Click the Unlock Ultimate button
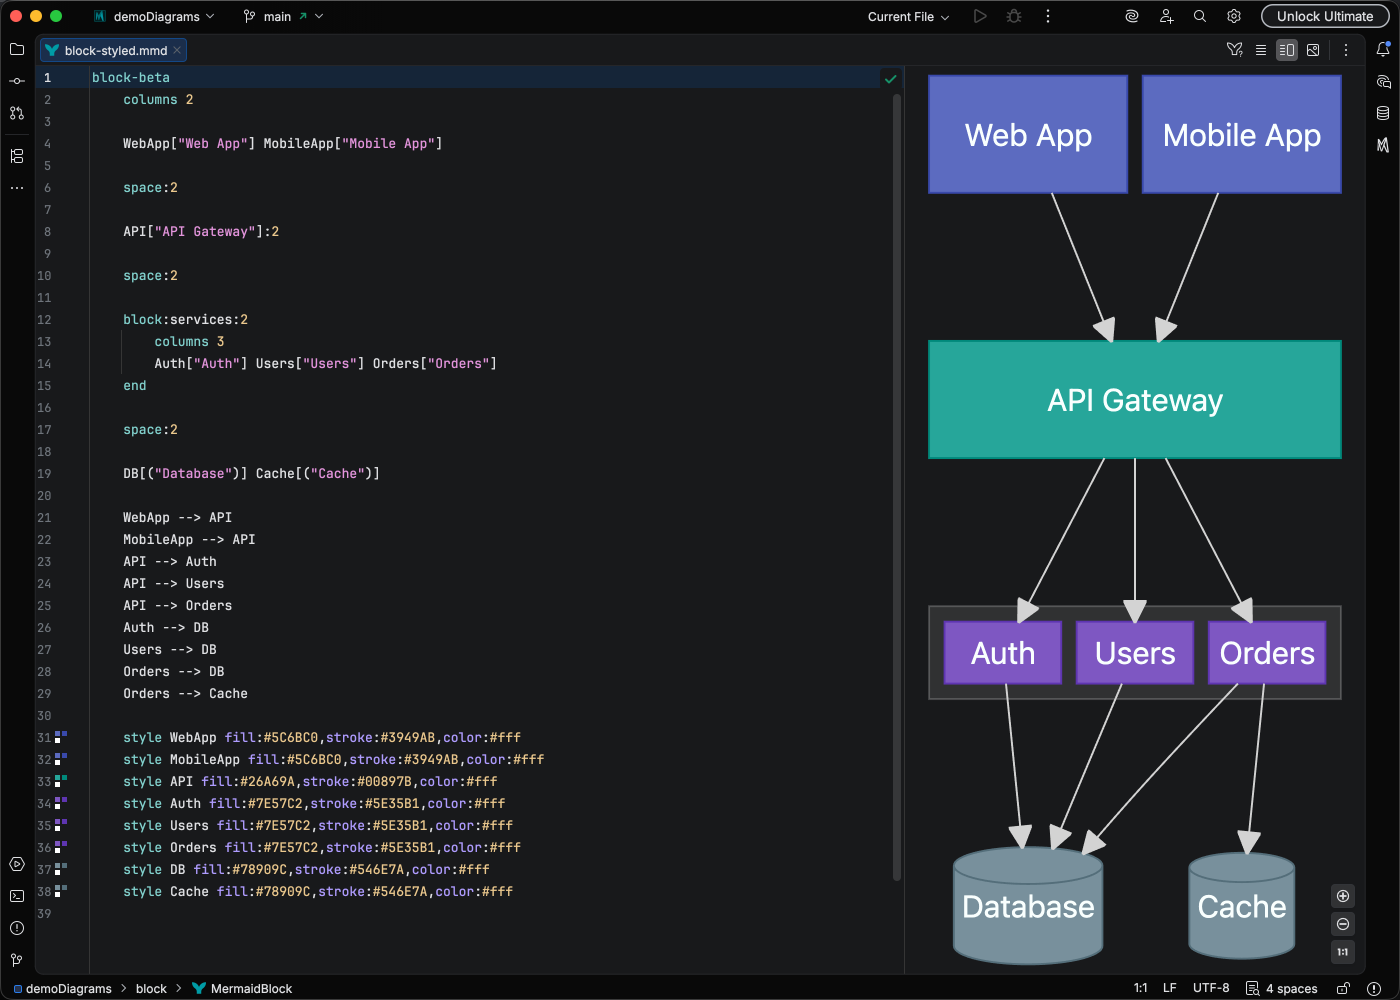This screenshot has width=1400, height=1000. (1324, 17)
